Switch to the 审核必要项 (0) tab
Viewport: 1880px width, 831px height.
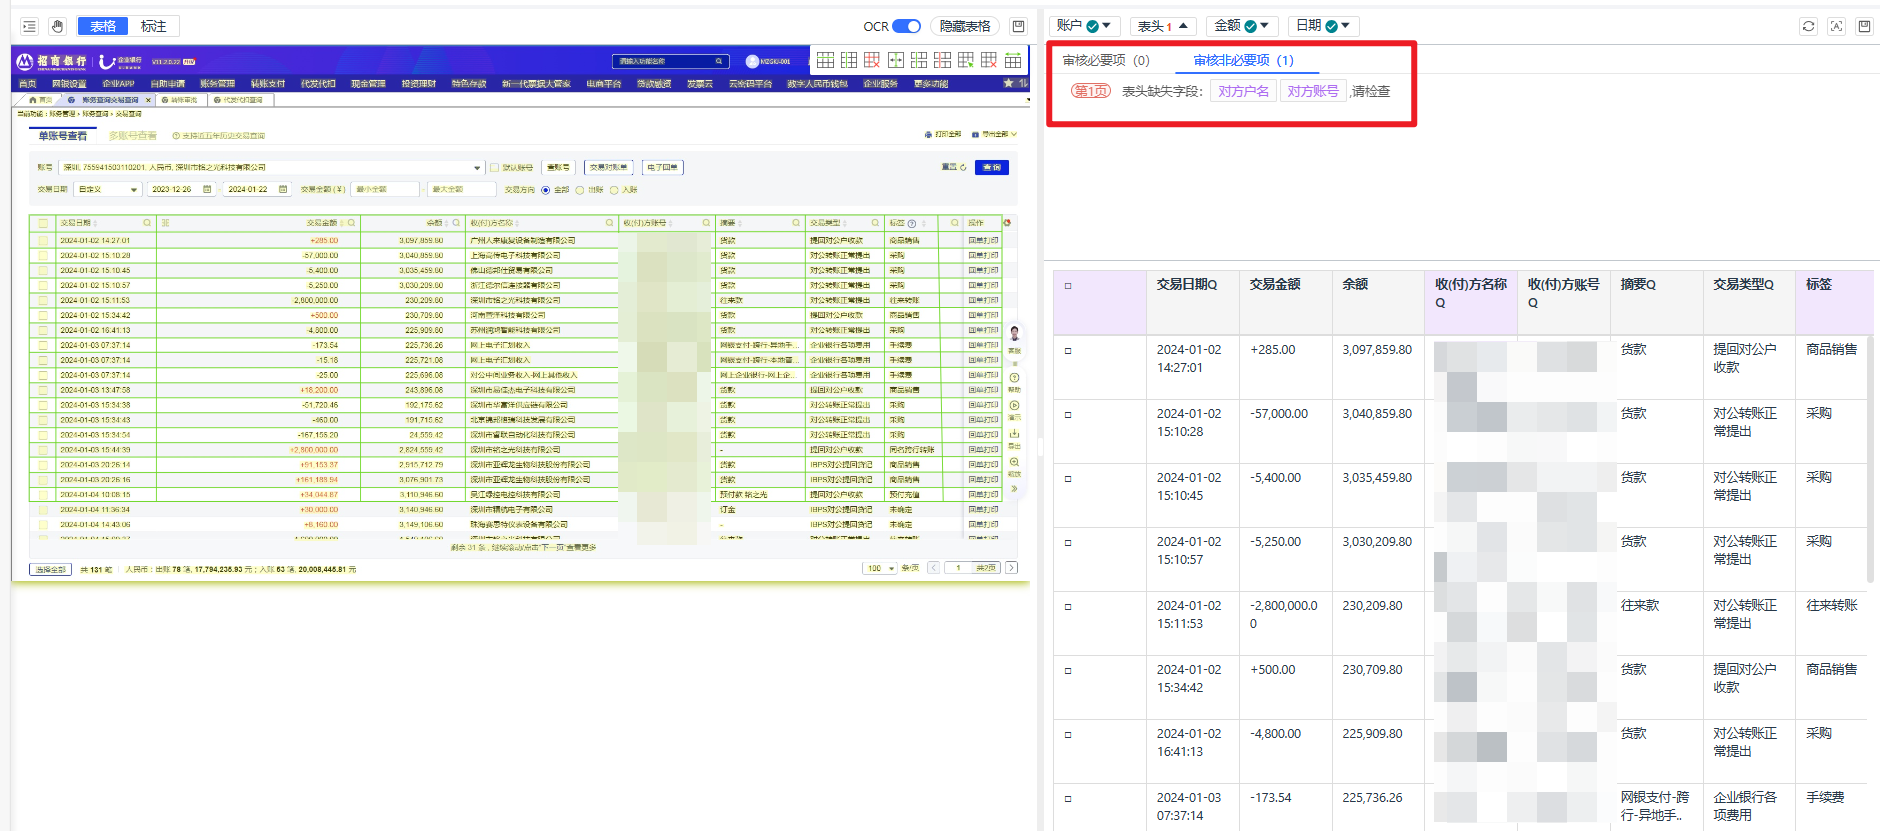click(x=1105, y=61)
